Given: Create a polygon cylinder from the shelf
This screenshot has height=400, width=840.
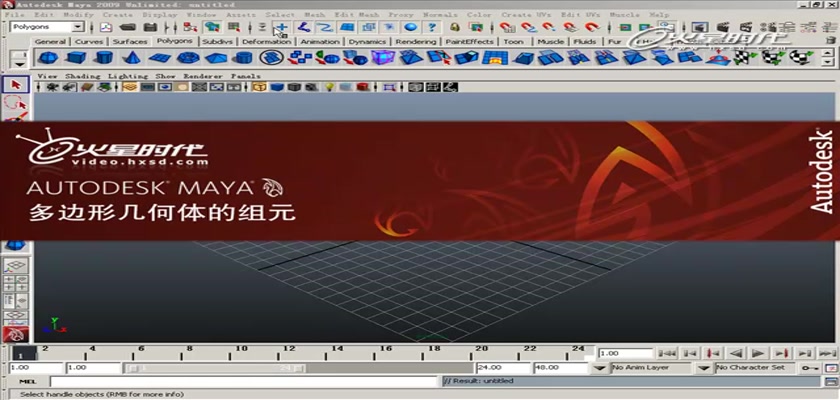Looking at the screenshot, I should tap(104, 57).
